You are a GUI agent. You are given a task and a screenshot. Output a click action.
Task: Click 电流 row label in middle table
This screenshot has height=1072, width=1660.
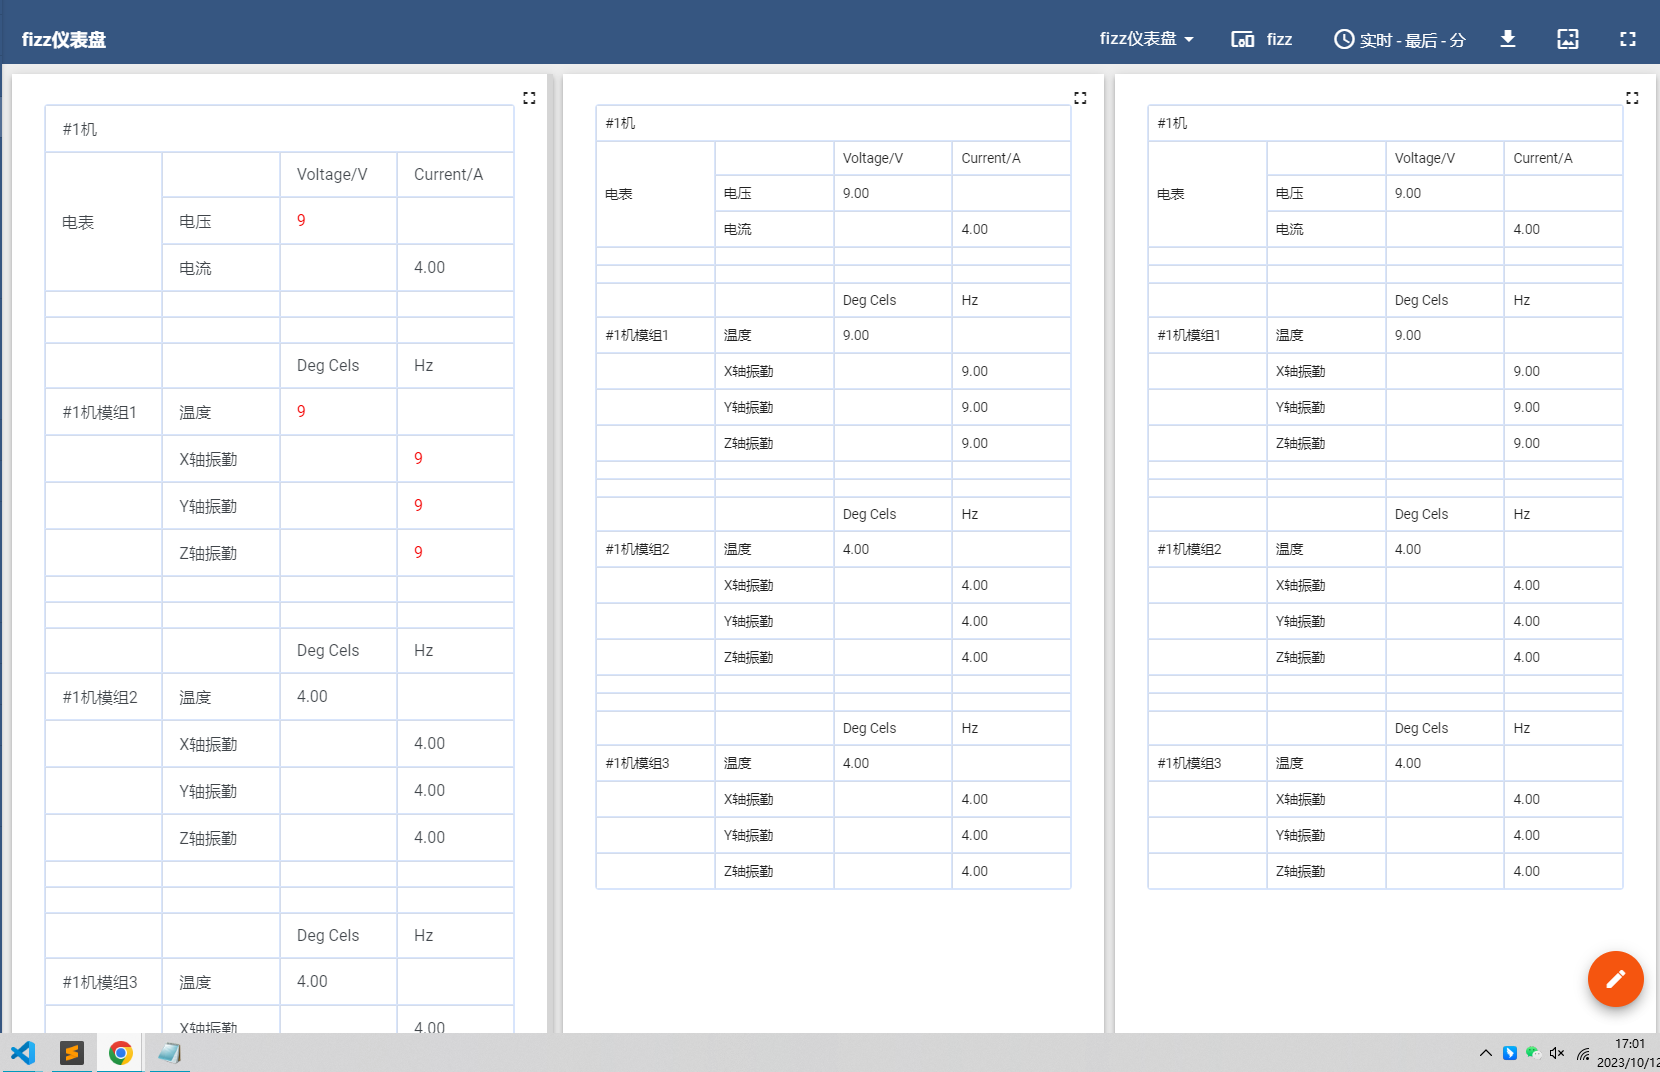coord(738,229)
